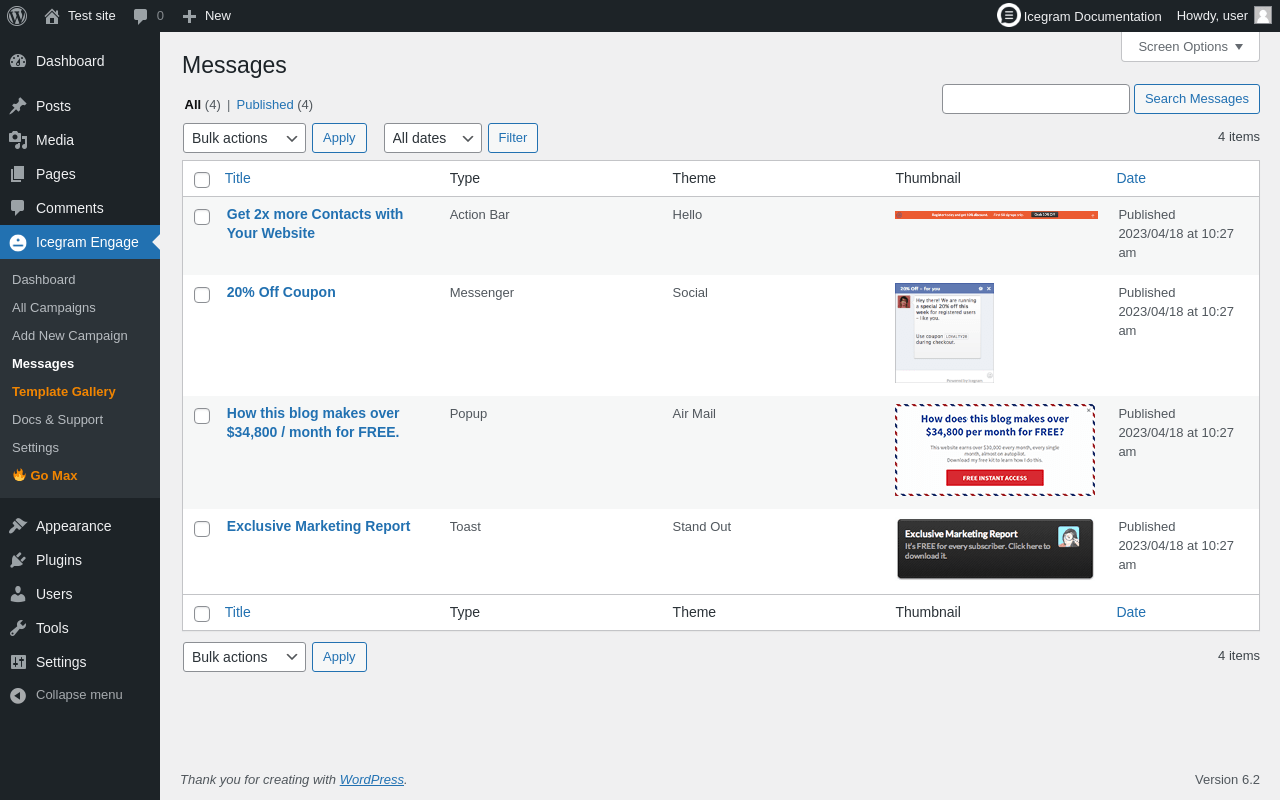The width and height of the screenshot is (1280, 800).
Task: Click the WordPress logo icon
Action: [x=17, y=16]
